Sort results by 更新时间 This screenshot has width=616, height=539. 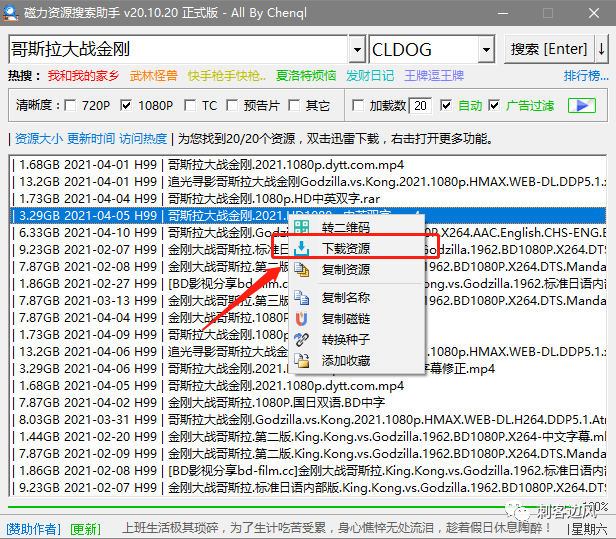pyautogui.click(x=91, y=138)
